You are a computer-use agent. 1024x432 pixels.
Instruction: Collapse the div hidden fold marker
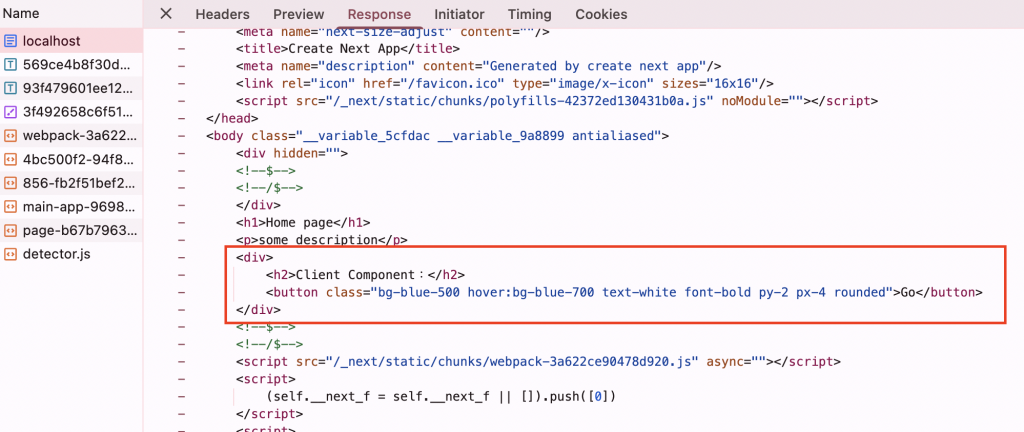pos(181,153)
